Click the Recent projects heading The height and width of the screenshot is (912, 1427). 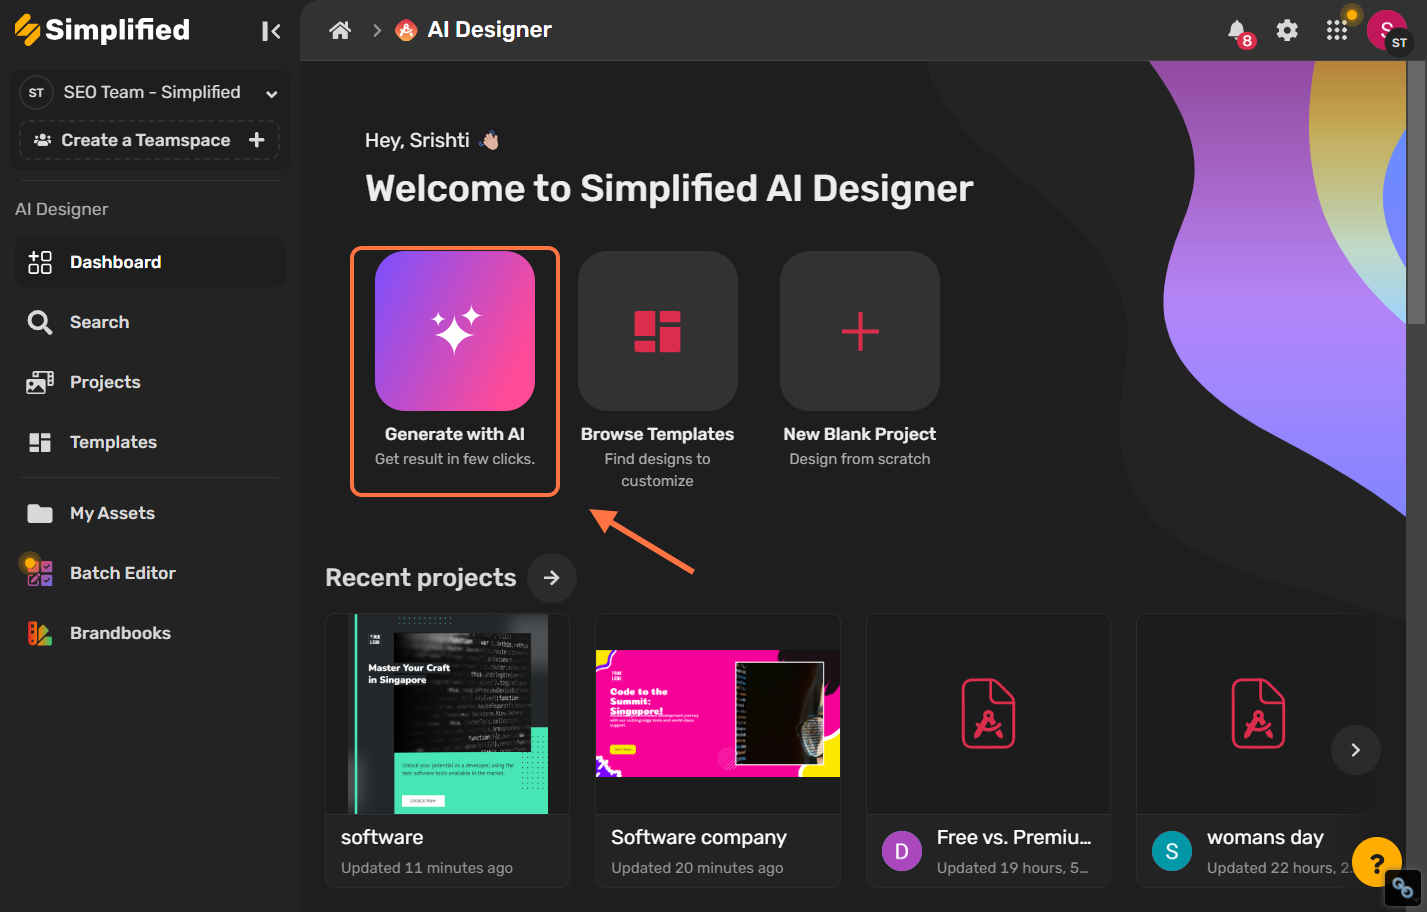point(421,578)
